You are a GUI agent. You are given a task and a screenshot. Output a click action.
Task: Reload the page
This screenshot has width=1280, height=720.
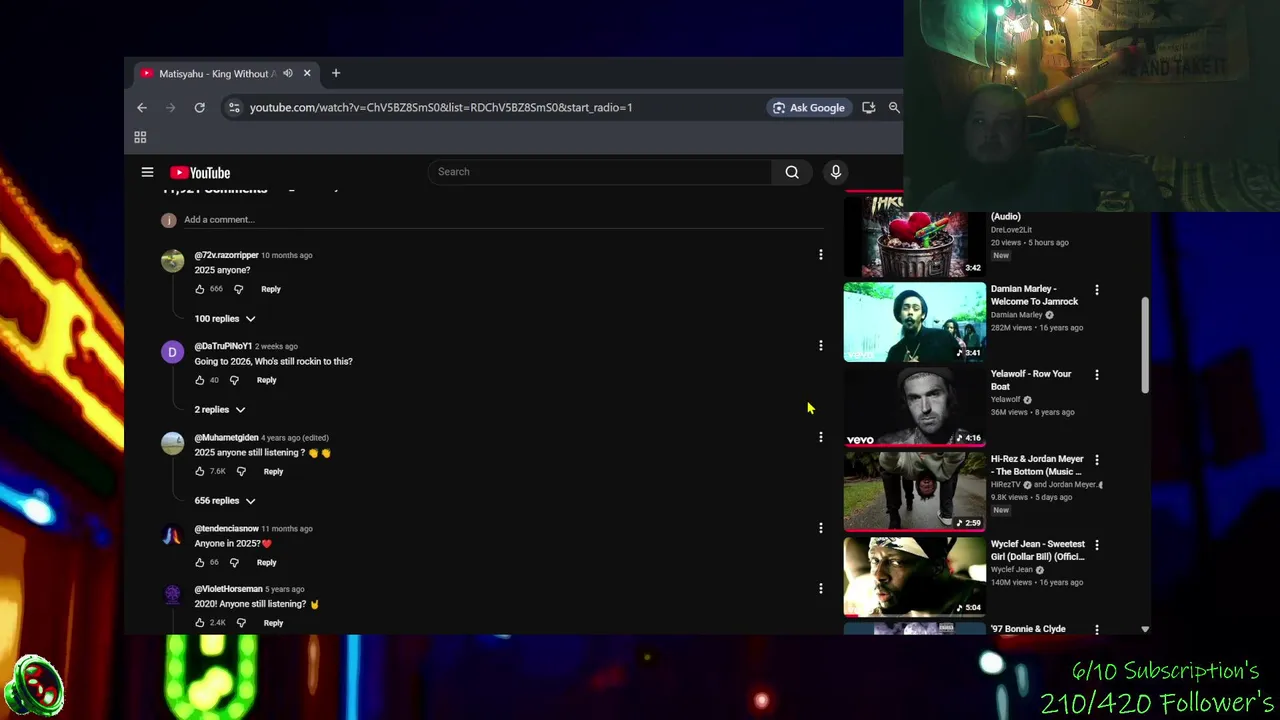pyautogui.click(x=200, y=107)
